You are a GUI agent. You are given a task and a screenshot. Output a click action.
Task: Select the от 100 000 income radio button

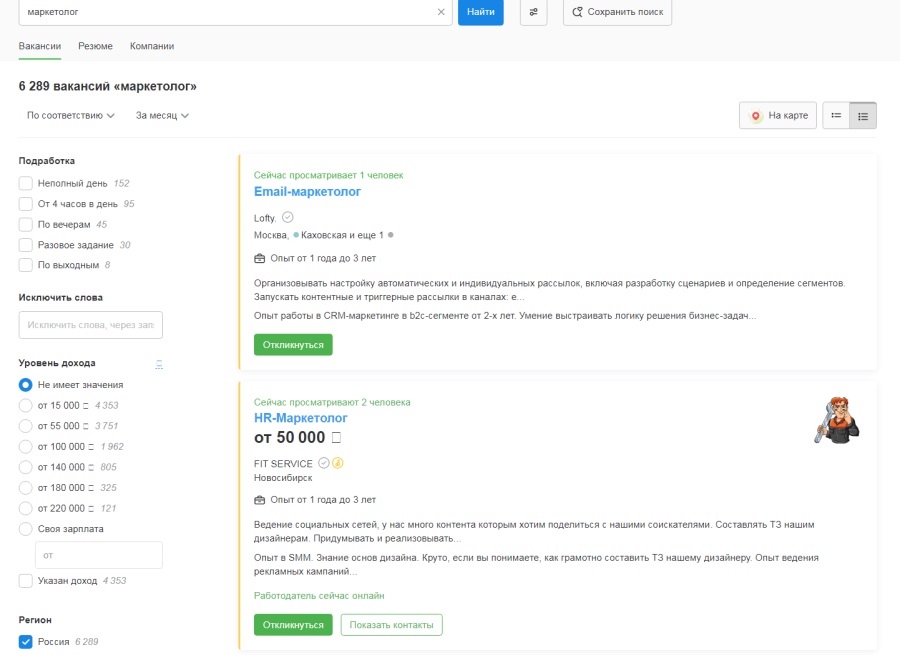point(26,446)
